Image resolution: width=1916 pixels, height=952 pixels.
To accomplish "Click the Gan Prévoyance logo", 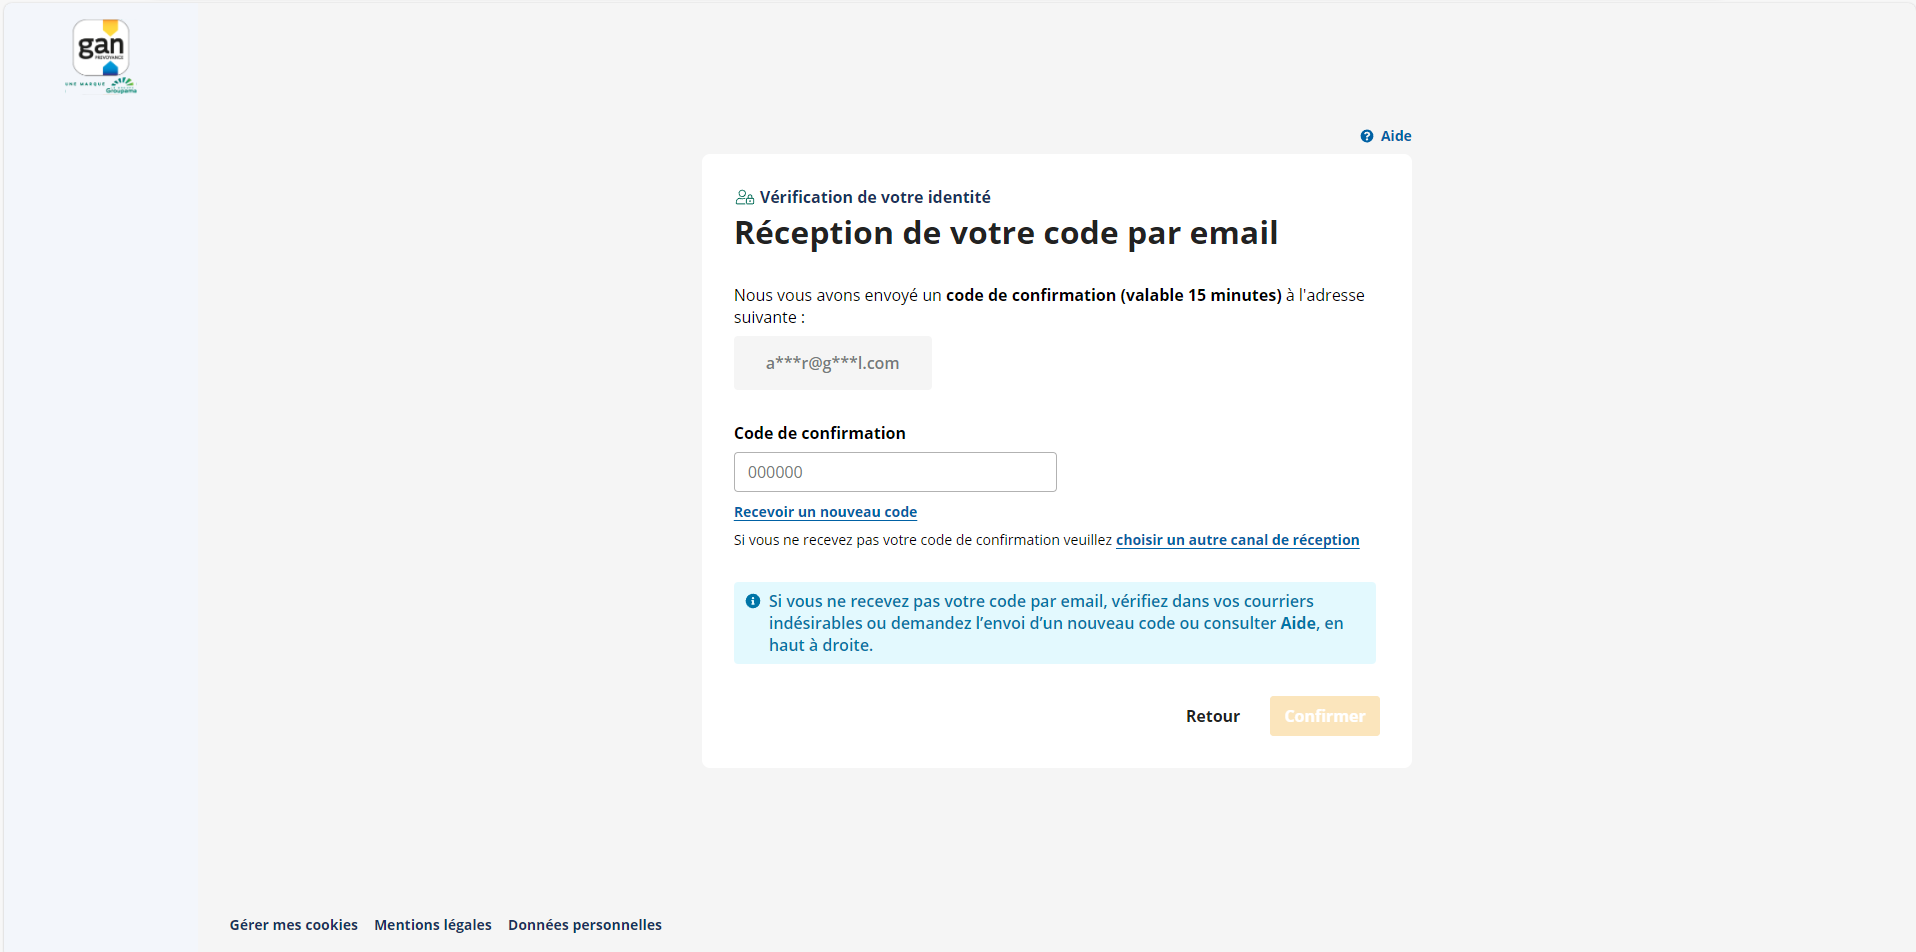I will (101, 47).
